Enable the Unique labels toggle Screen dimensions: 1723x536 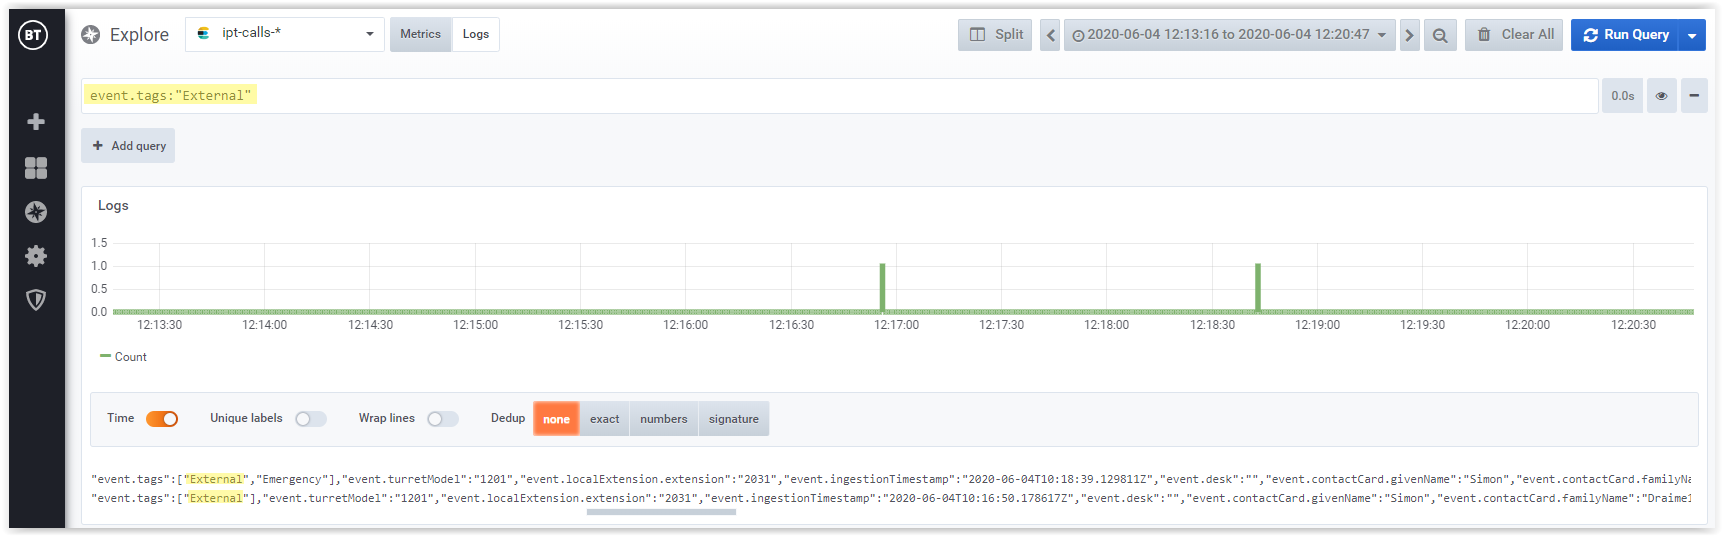[x=311, y=419]
